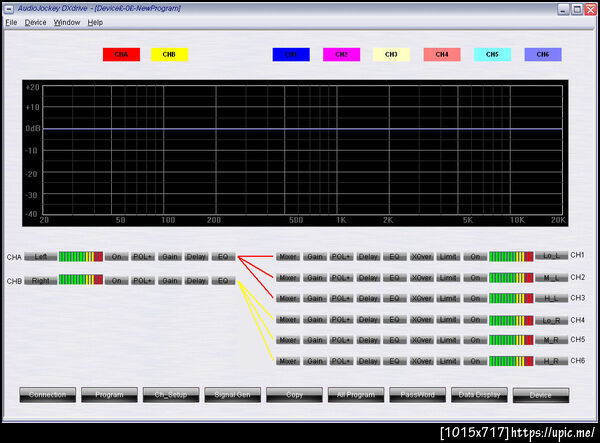Open the Mixer for CH4

pos(288,319)
